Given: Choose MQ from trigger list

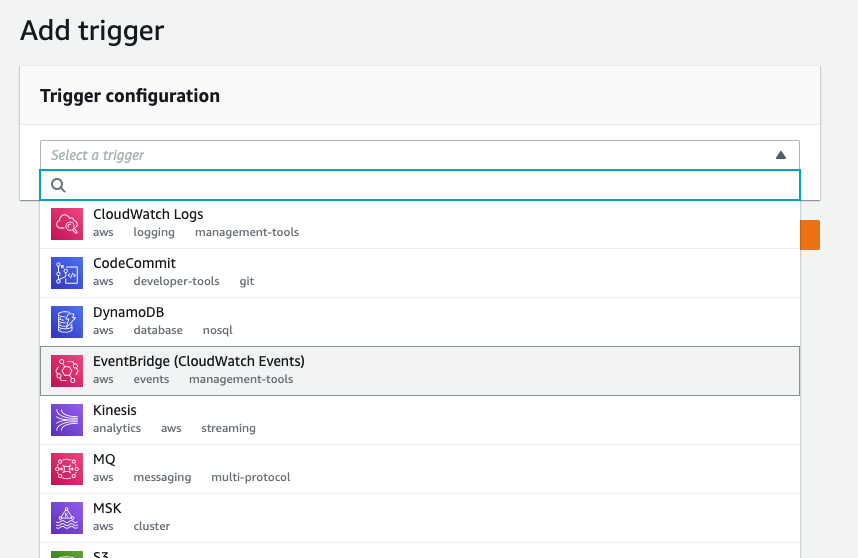Looking at the screenshot, I should coord(420,469).
